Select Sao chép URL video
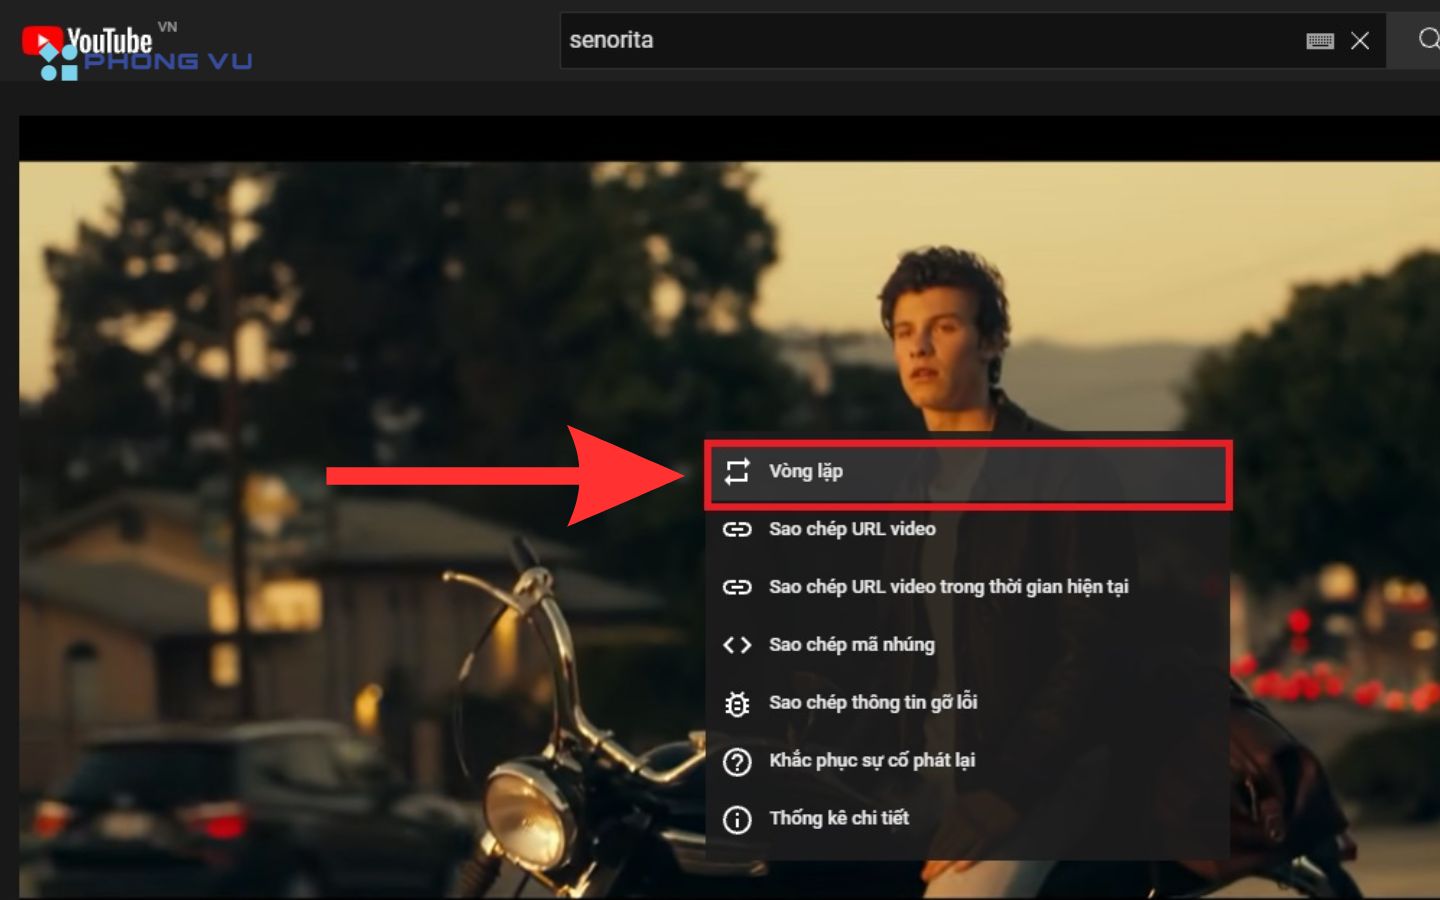 (x=852, y=529)
